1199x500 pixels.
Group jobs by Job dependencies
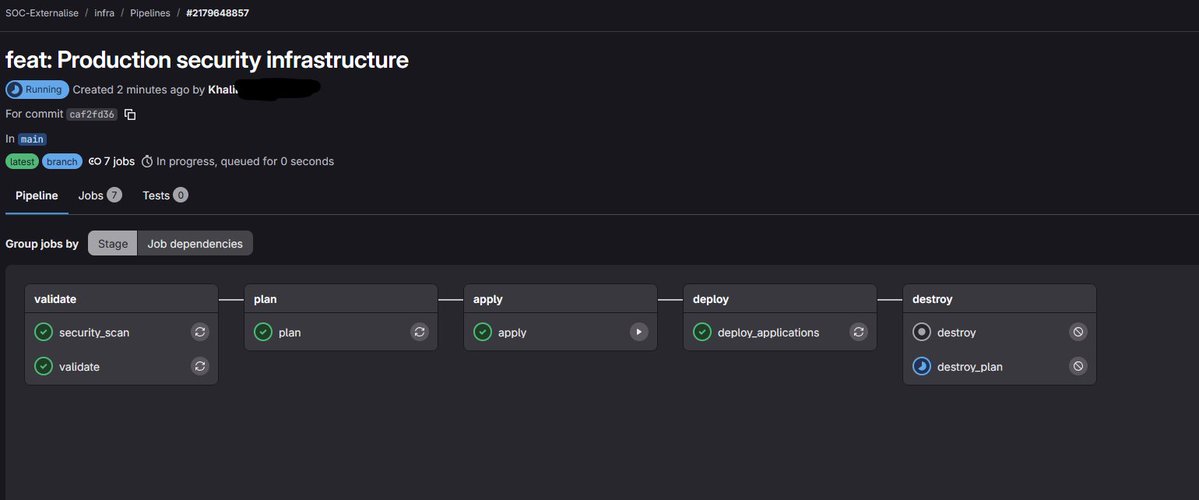pyautogui.click(x=195, y=244)
